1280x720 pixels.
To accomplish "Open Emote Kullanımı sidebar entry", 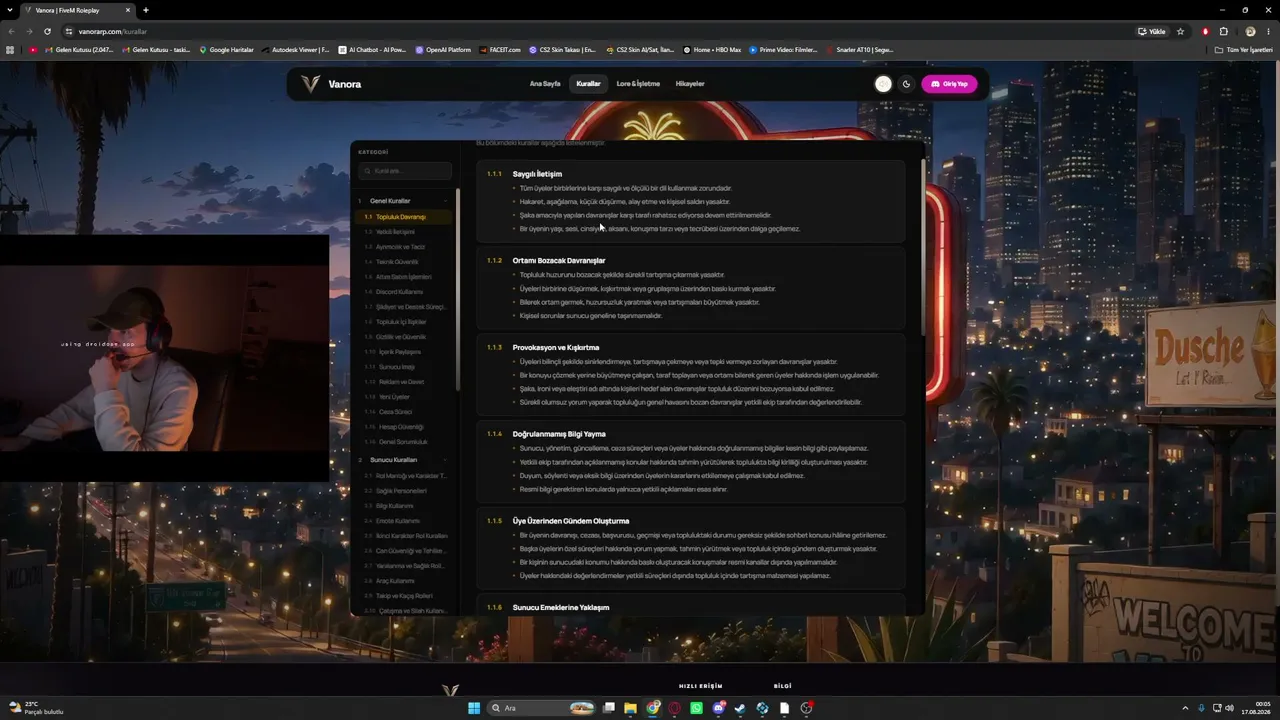I will [397, 521].
